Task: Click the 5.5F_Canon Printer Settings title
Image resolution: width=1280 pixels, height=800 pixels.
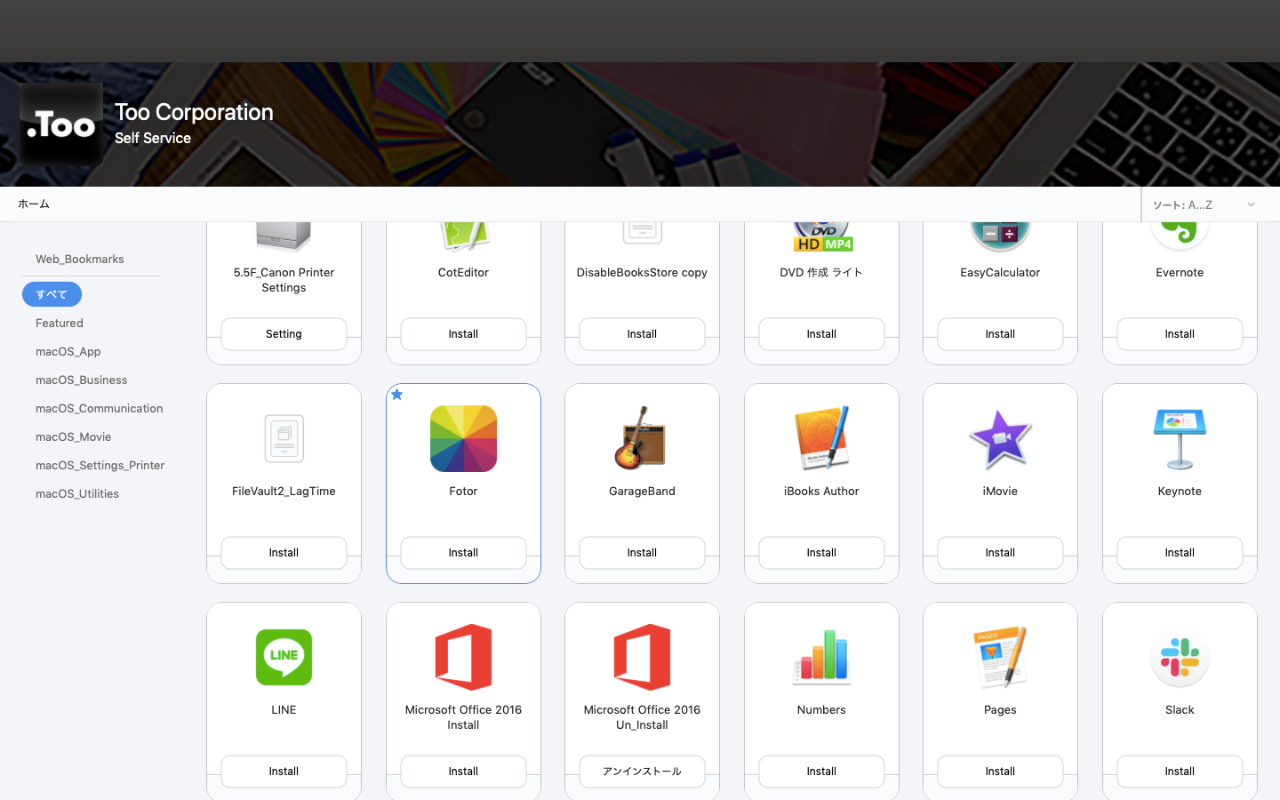Action: (284, 280)
